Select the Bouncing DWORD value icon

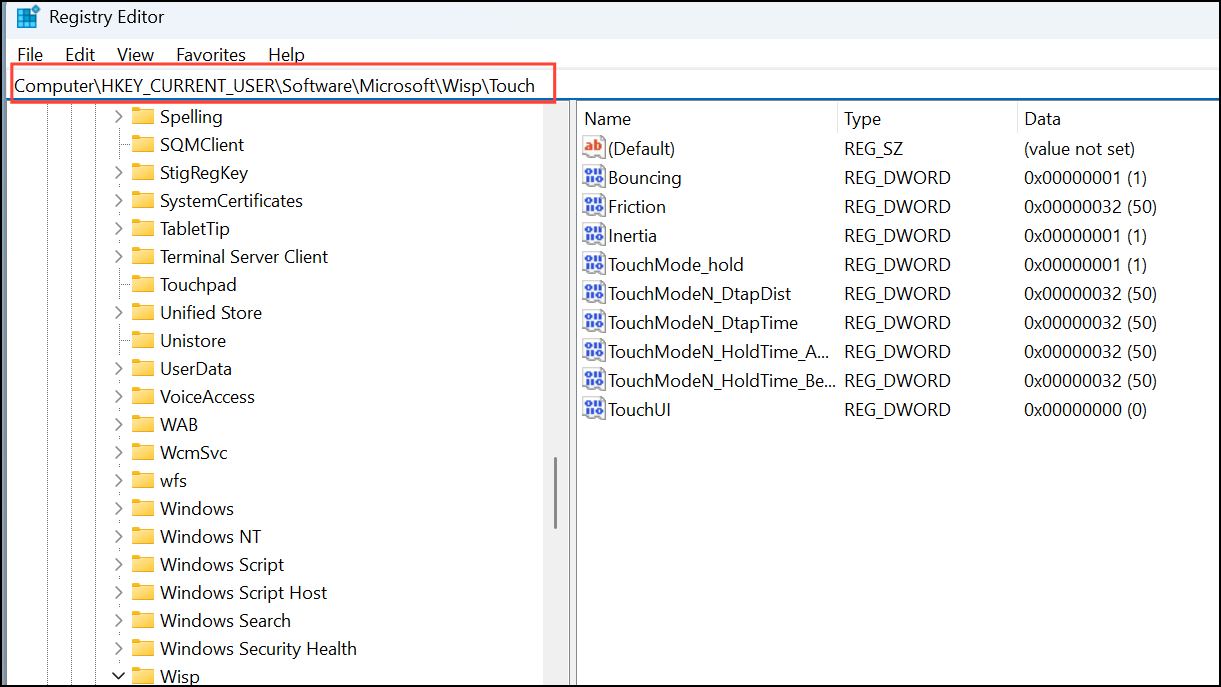[594, 178]
